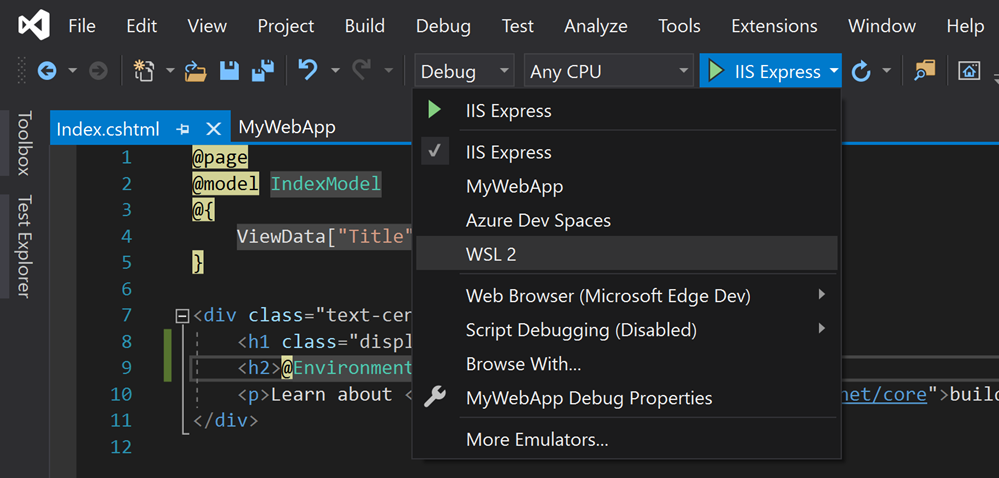Open the Window menu
Viewport: 999px width, 478px height.
click(x=882, y=26)
